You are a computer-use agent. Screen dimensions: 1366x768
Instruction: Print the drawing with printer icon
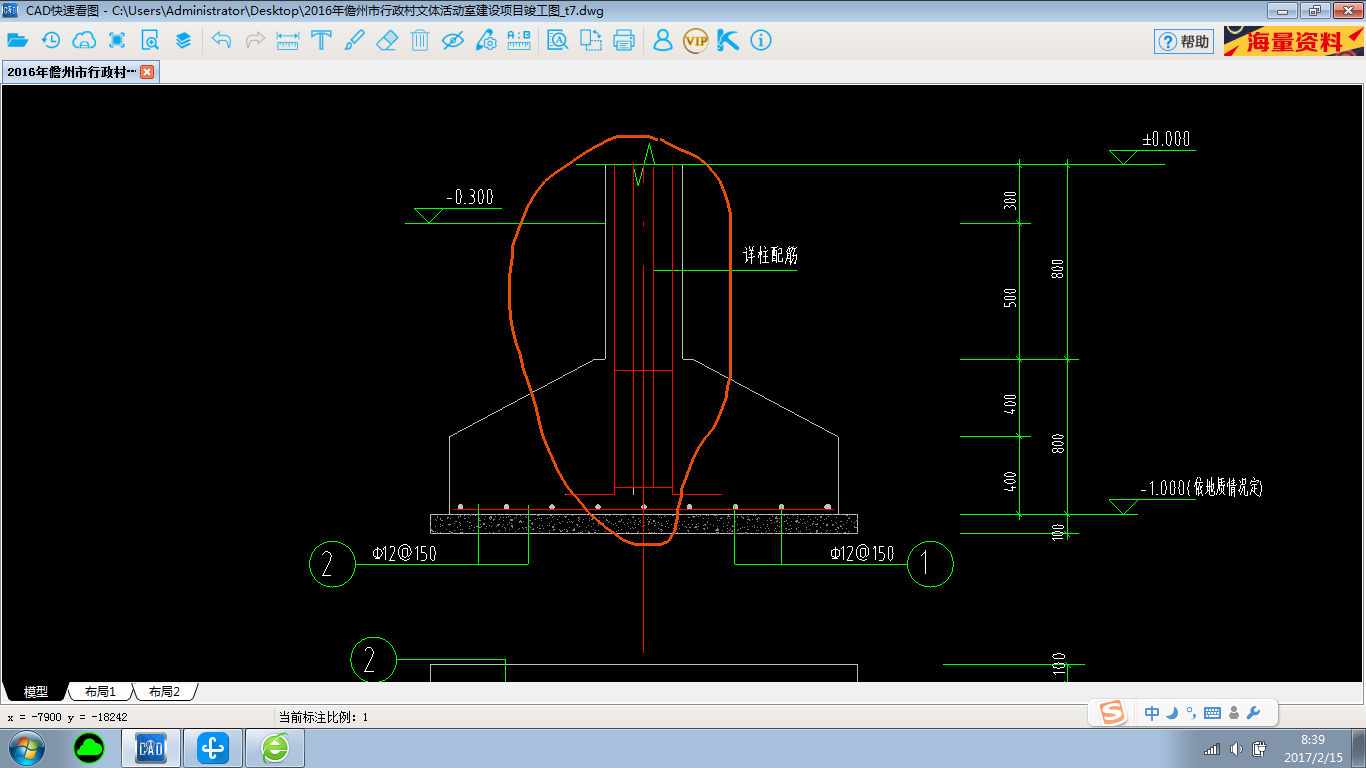(x=624, y=41)
